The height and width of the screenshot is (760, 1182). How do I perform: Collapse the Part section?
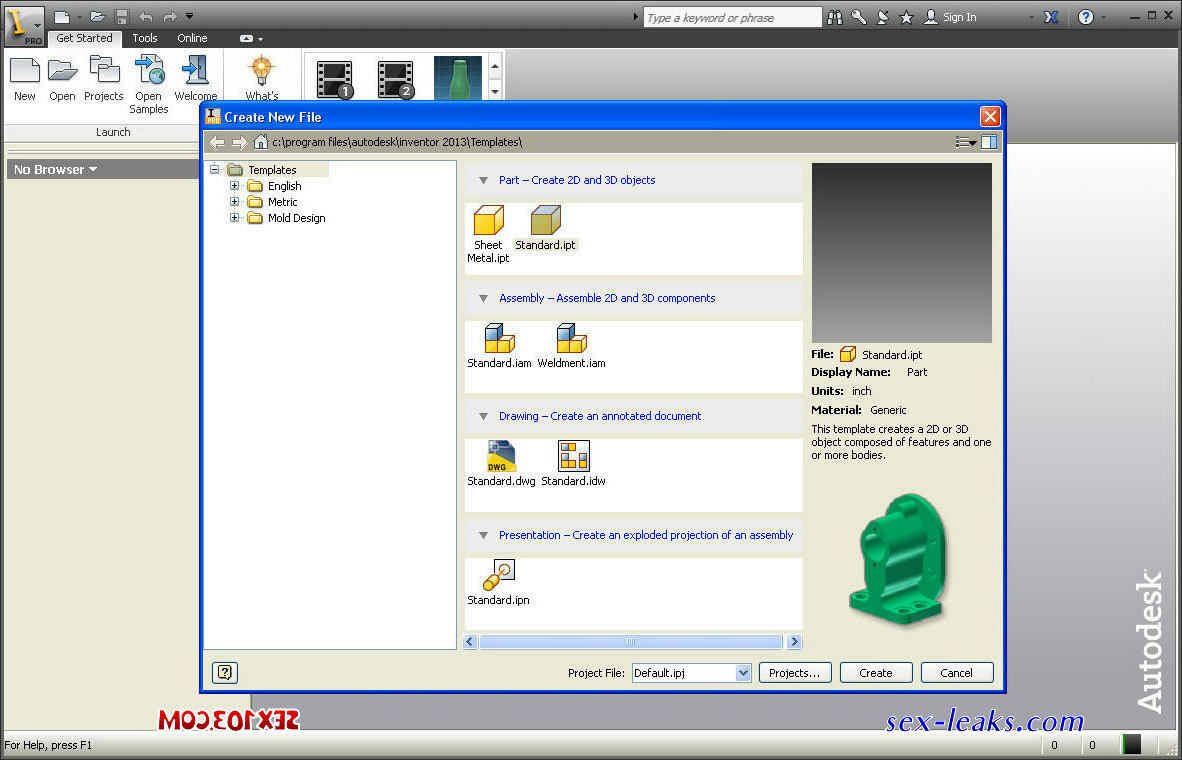click(x=484, y=180)
